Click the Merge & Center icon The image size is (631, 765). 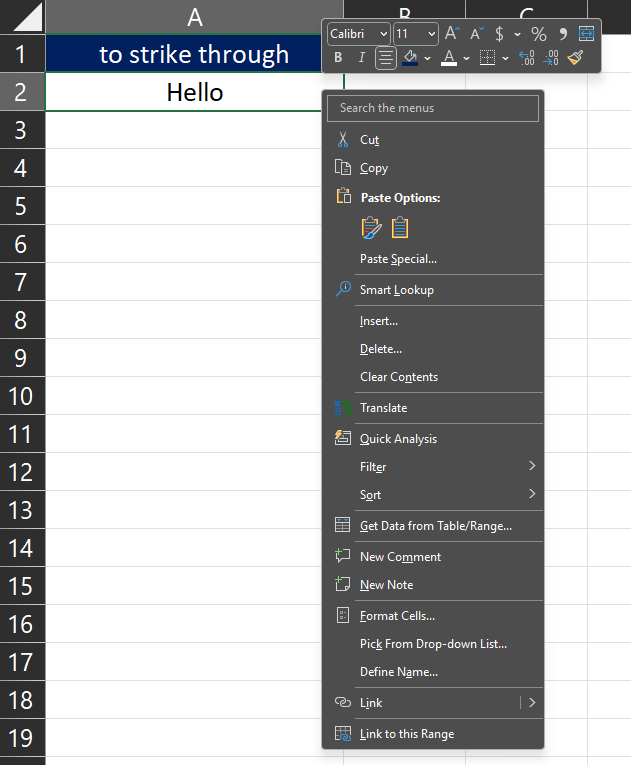coord(586,34)
